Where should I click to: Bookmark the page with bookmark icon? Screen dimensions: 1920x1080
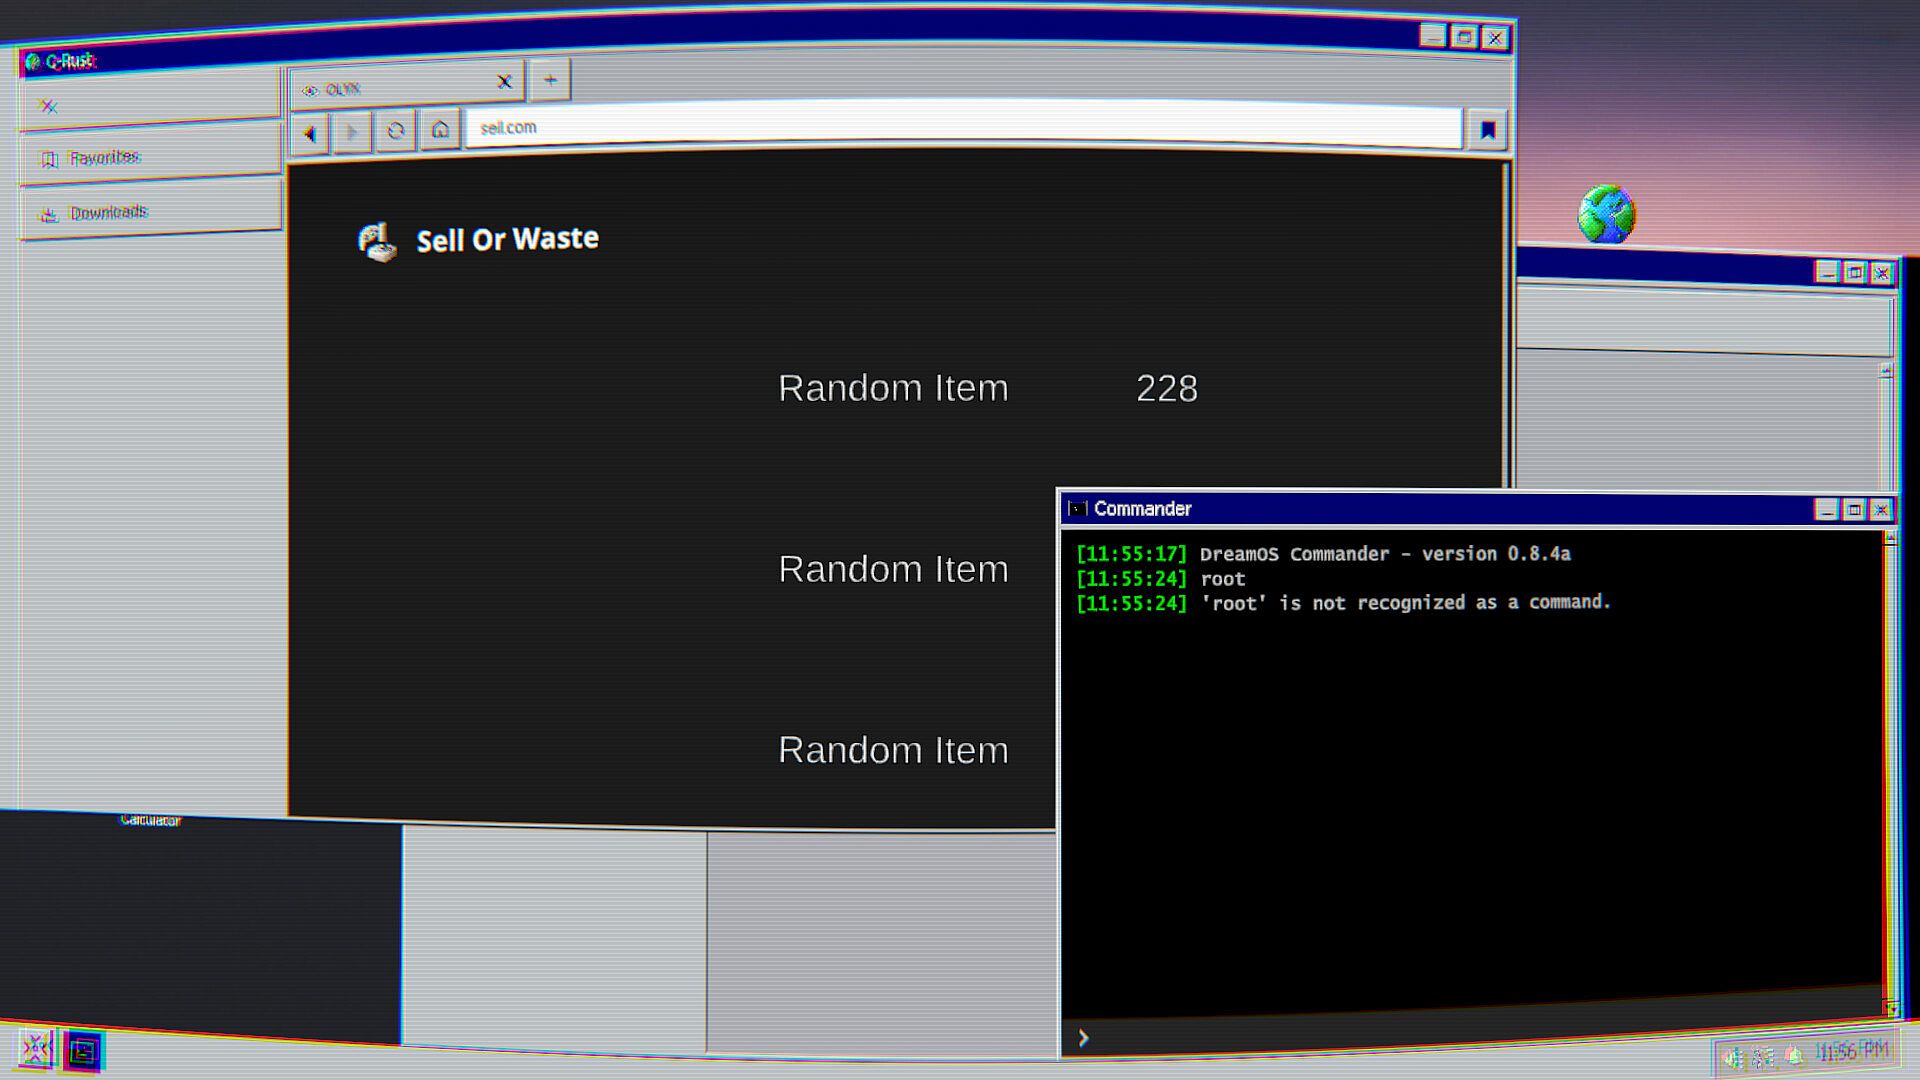[x=1487, y=130]
